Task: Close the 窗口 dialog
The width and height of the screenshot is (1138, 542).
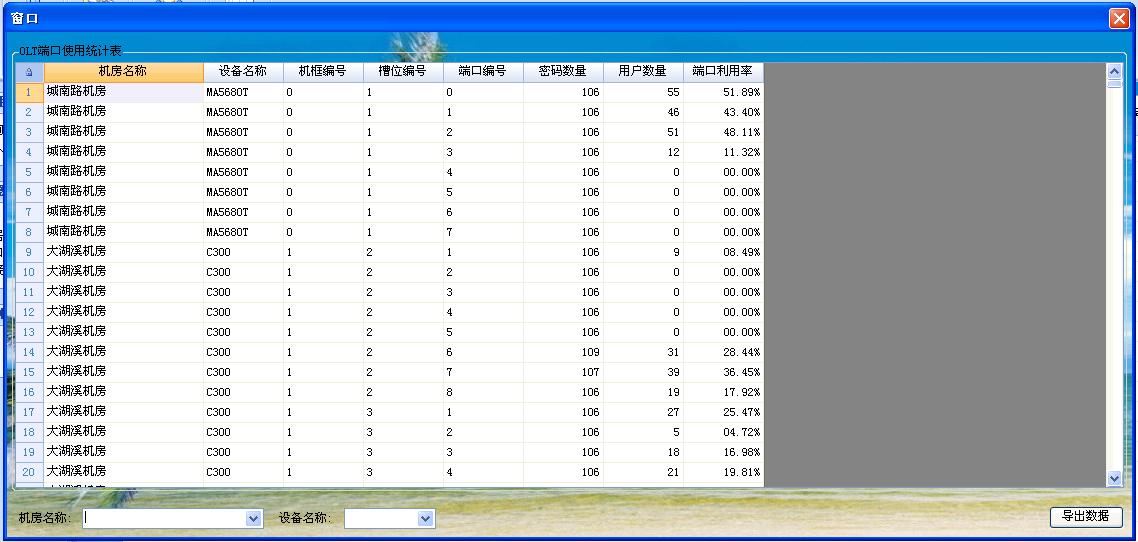Action: [1119, 19]
